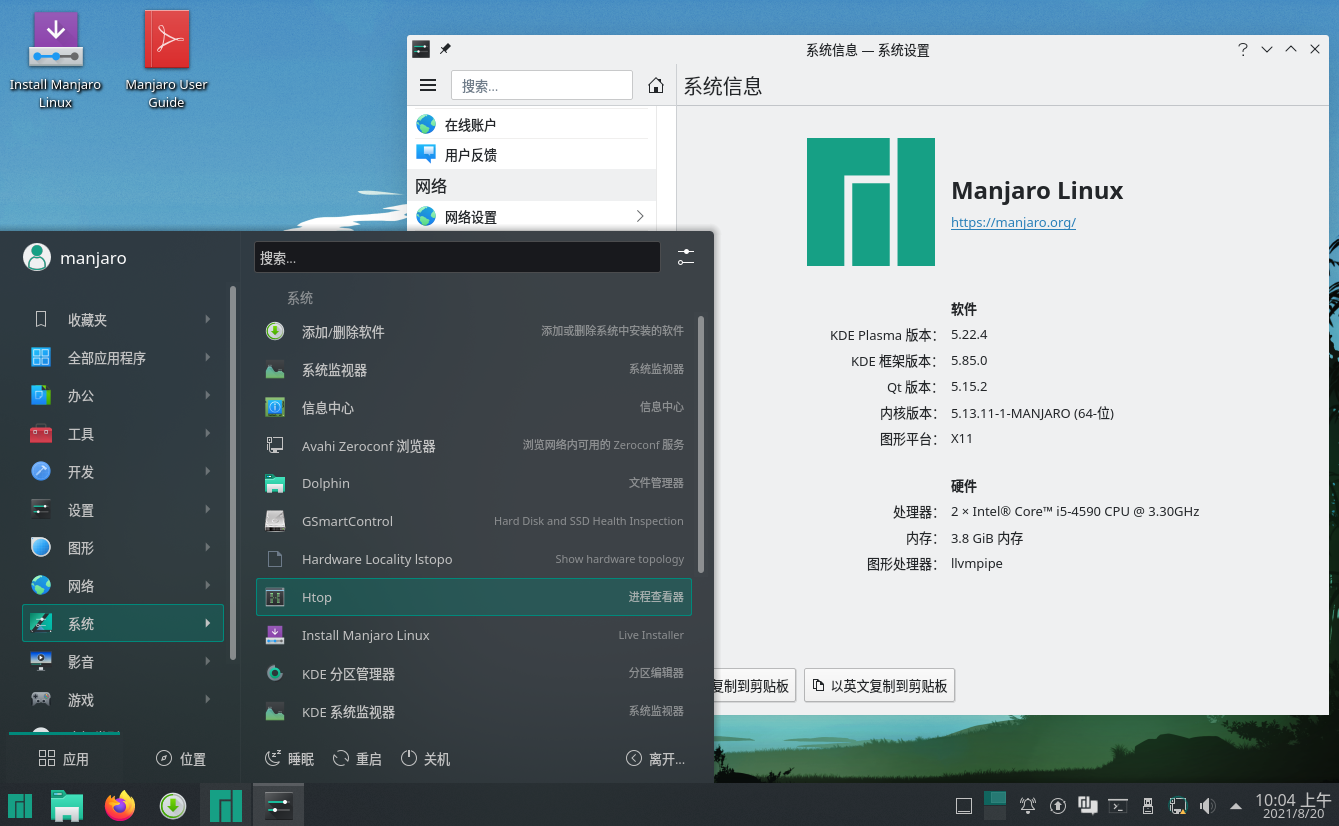1339x826 pixels.
Task: Click the help question mark in title bar
Action: pyautogui.click(x=1242, y=49)
